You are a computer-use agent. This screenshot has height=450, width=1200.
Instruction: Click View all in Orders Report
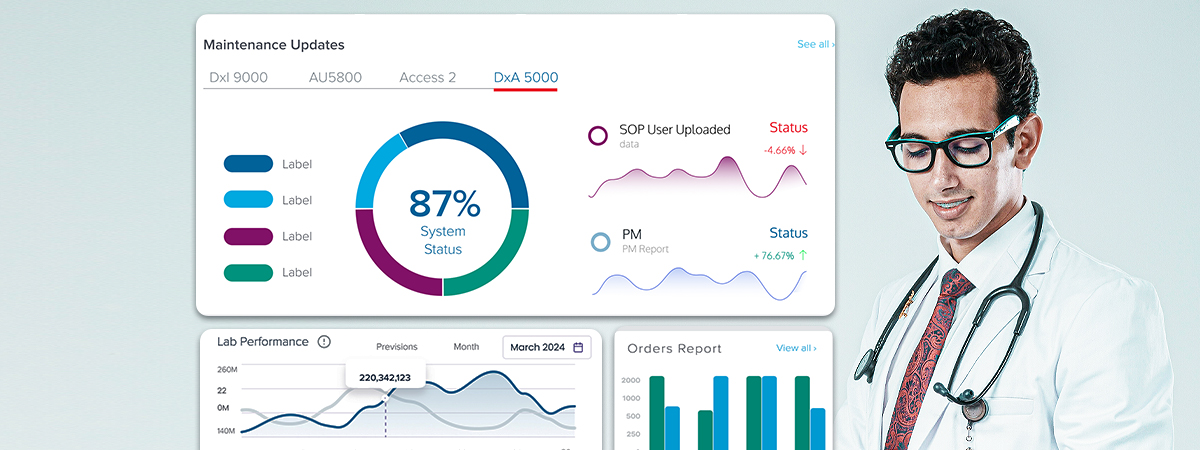[x=795, y=348]
